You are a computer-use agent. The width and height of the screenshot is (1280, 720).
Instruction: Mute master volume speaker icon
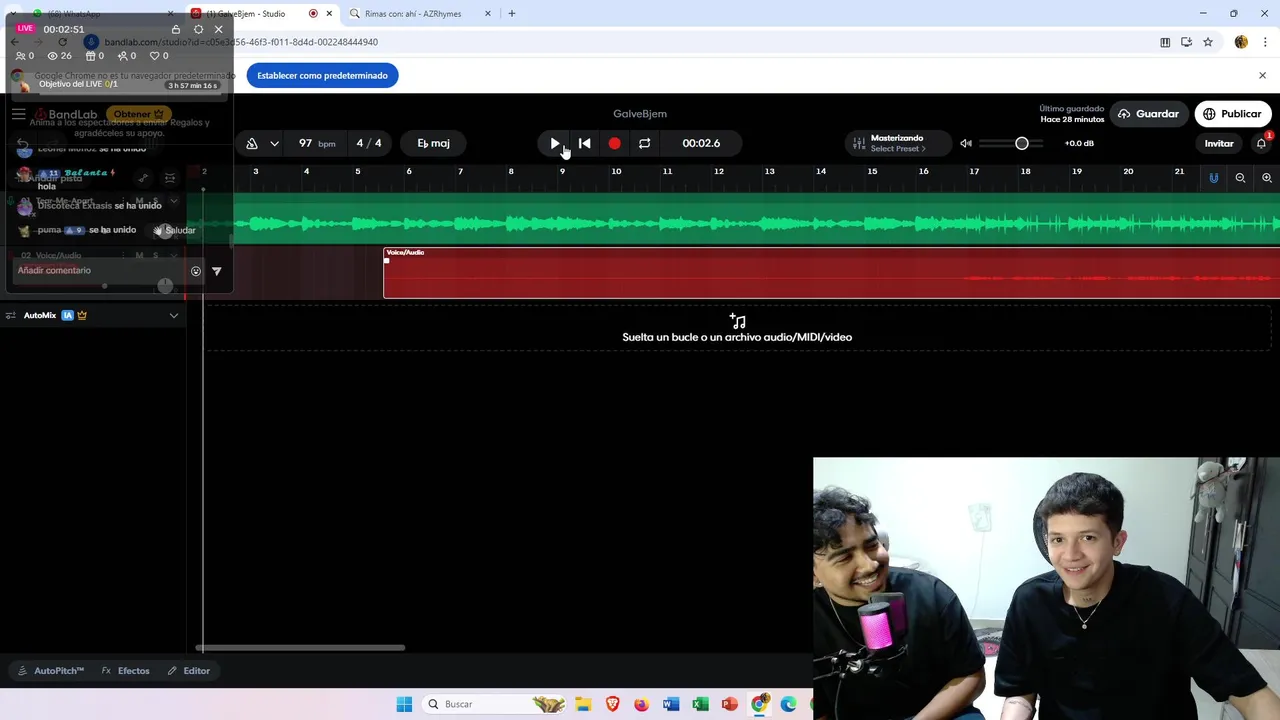[x=965, y=143]
